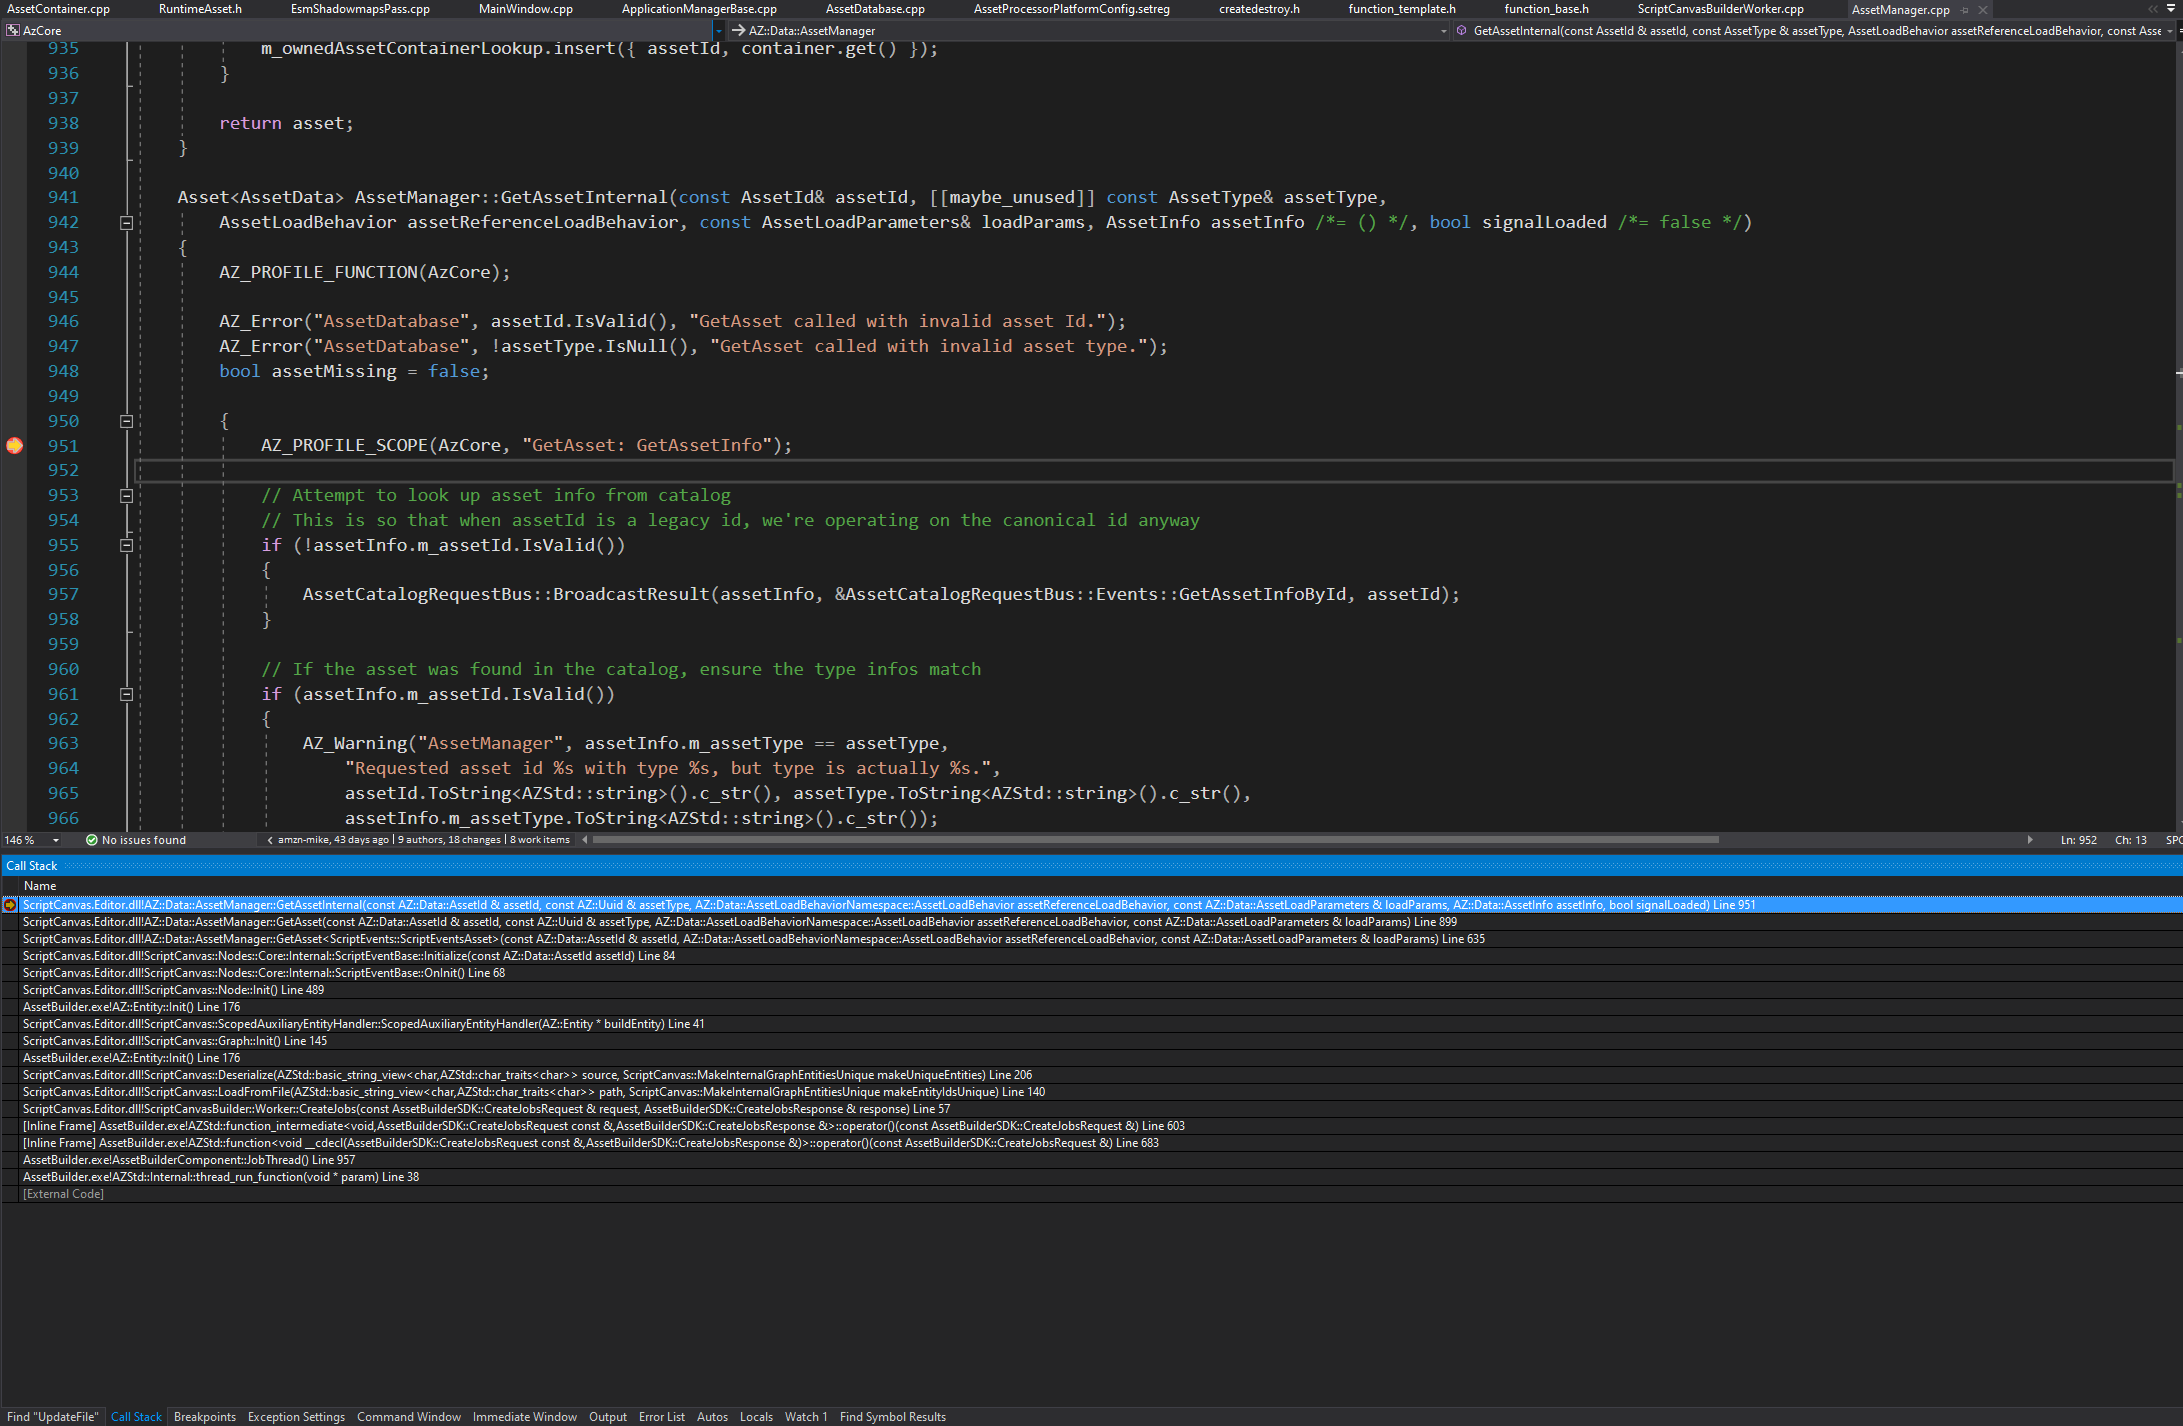Viewport: 2183px width, 1426px height.
Task: Select the LoadFromFile Line 140 frame
Action: (1092, 1092)
